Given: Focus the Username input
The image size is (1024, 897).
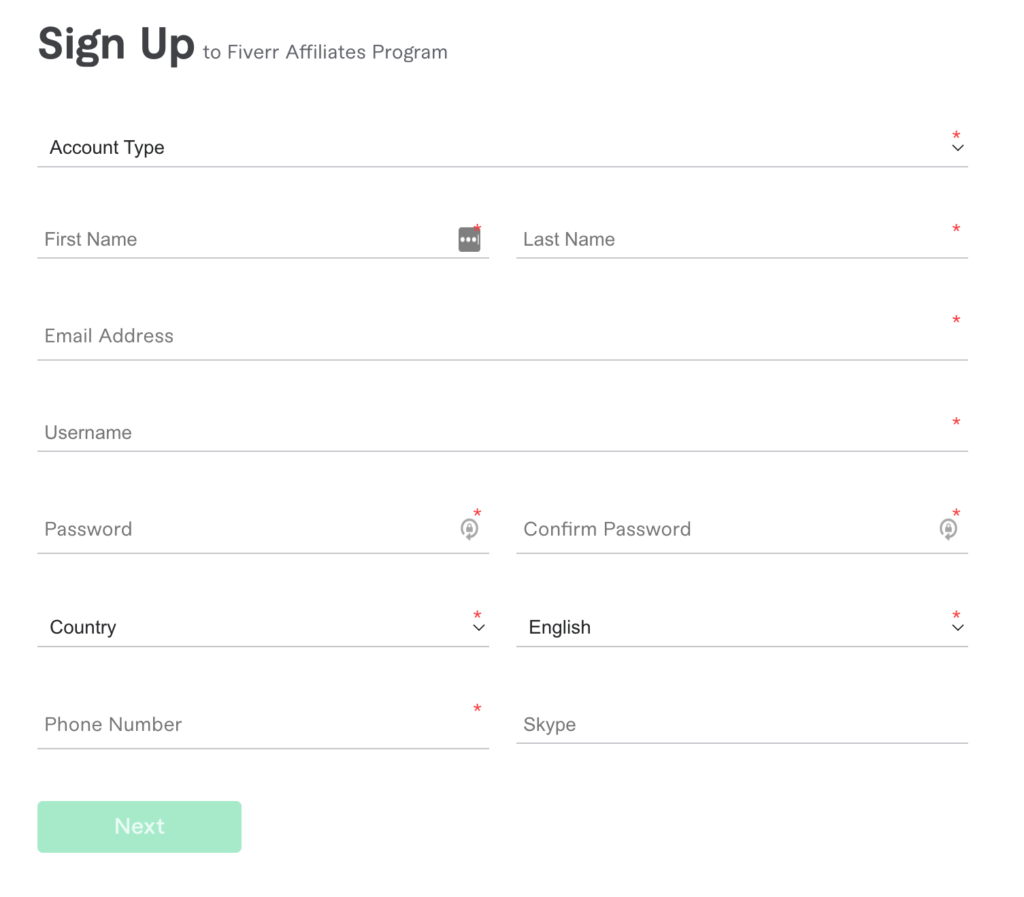Looking at the screenshot, I should click(x=500, y=433).
